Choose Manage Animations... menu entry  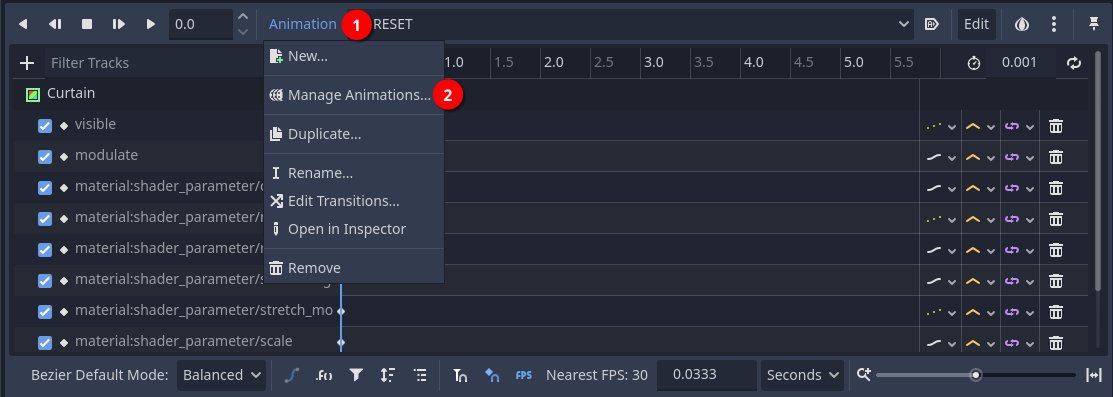(x=353, y=95)
